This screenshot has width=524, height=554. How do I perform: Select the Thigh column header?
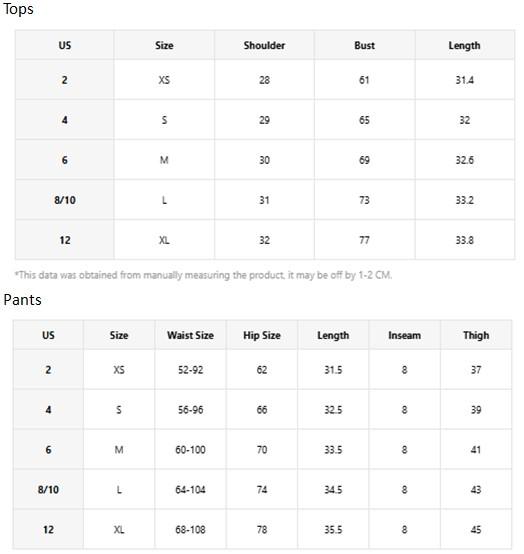[476, 335]
